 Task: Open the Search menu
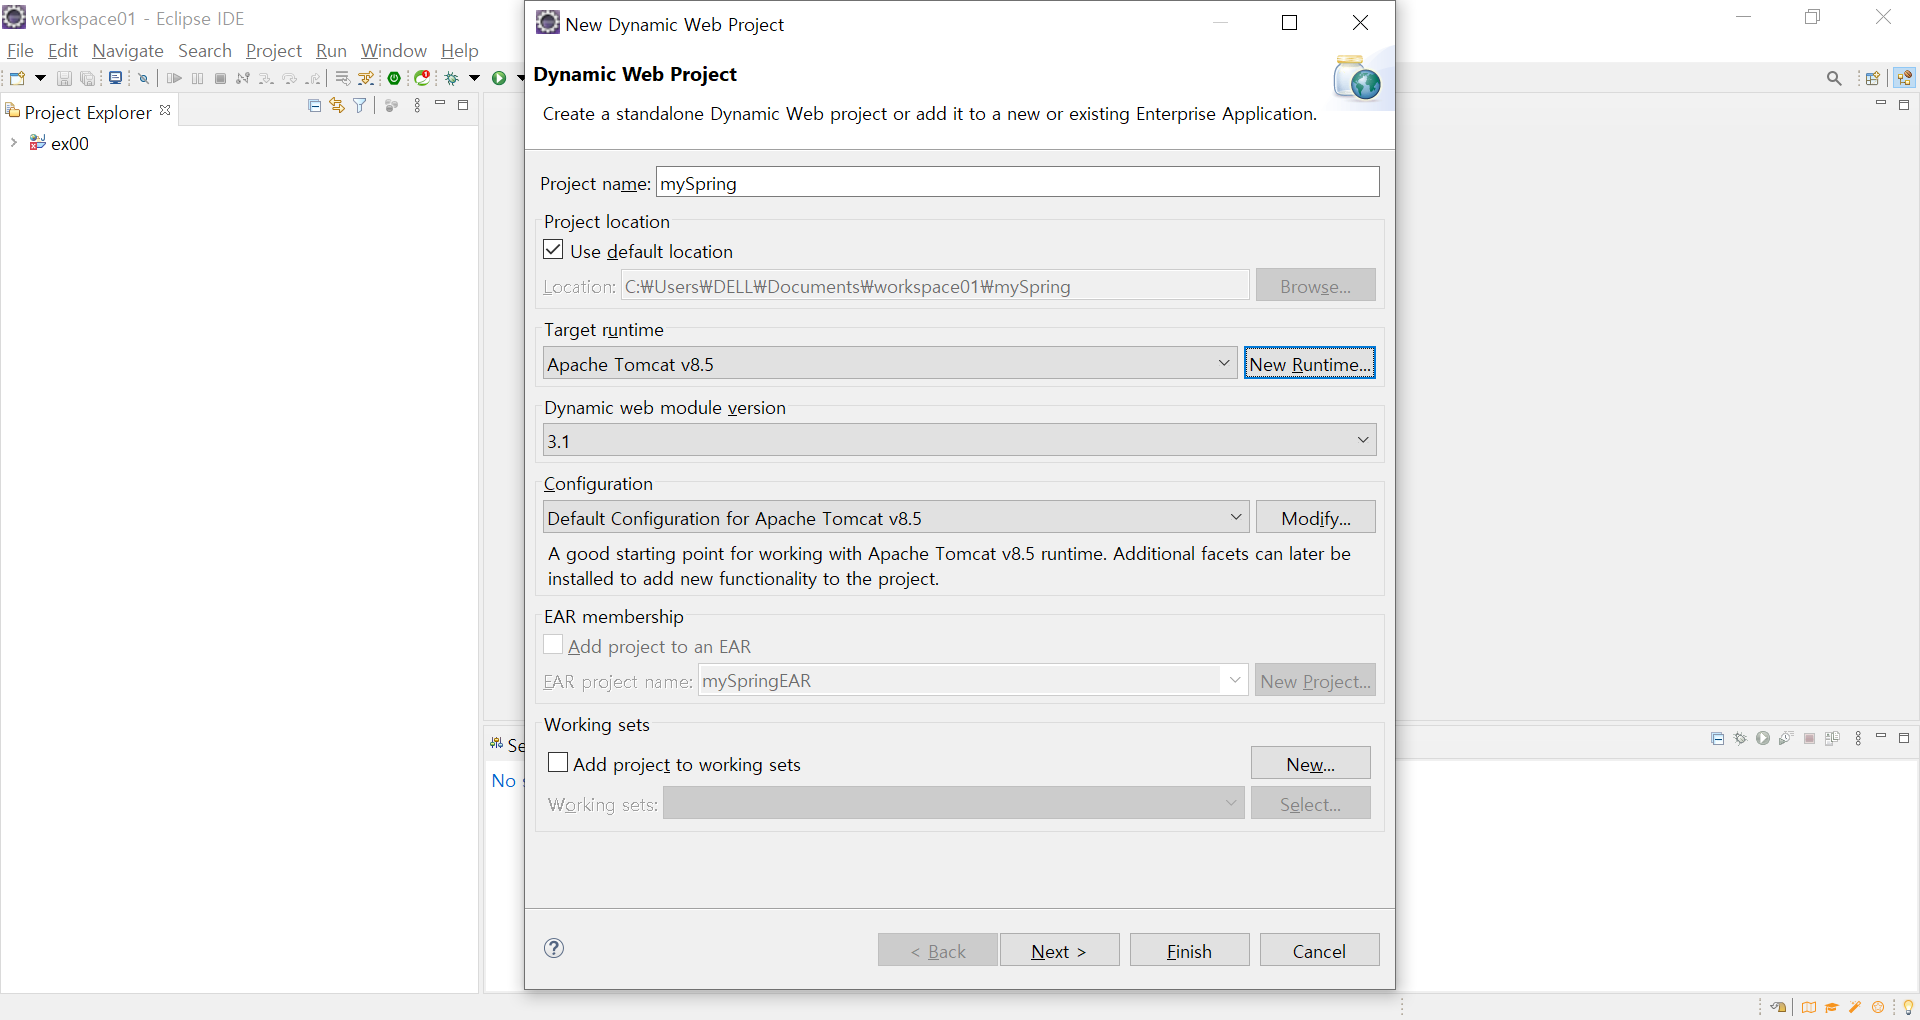(x=205, y=50)
